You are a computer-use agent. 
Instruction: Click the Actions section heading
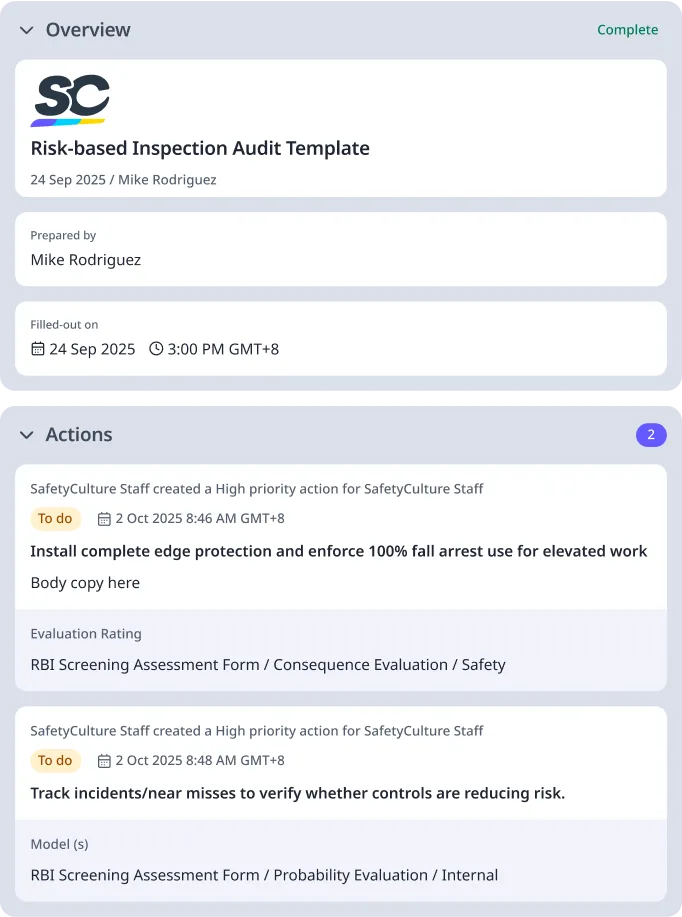click(79, 435)
